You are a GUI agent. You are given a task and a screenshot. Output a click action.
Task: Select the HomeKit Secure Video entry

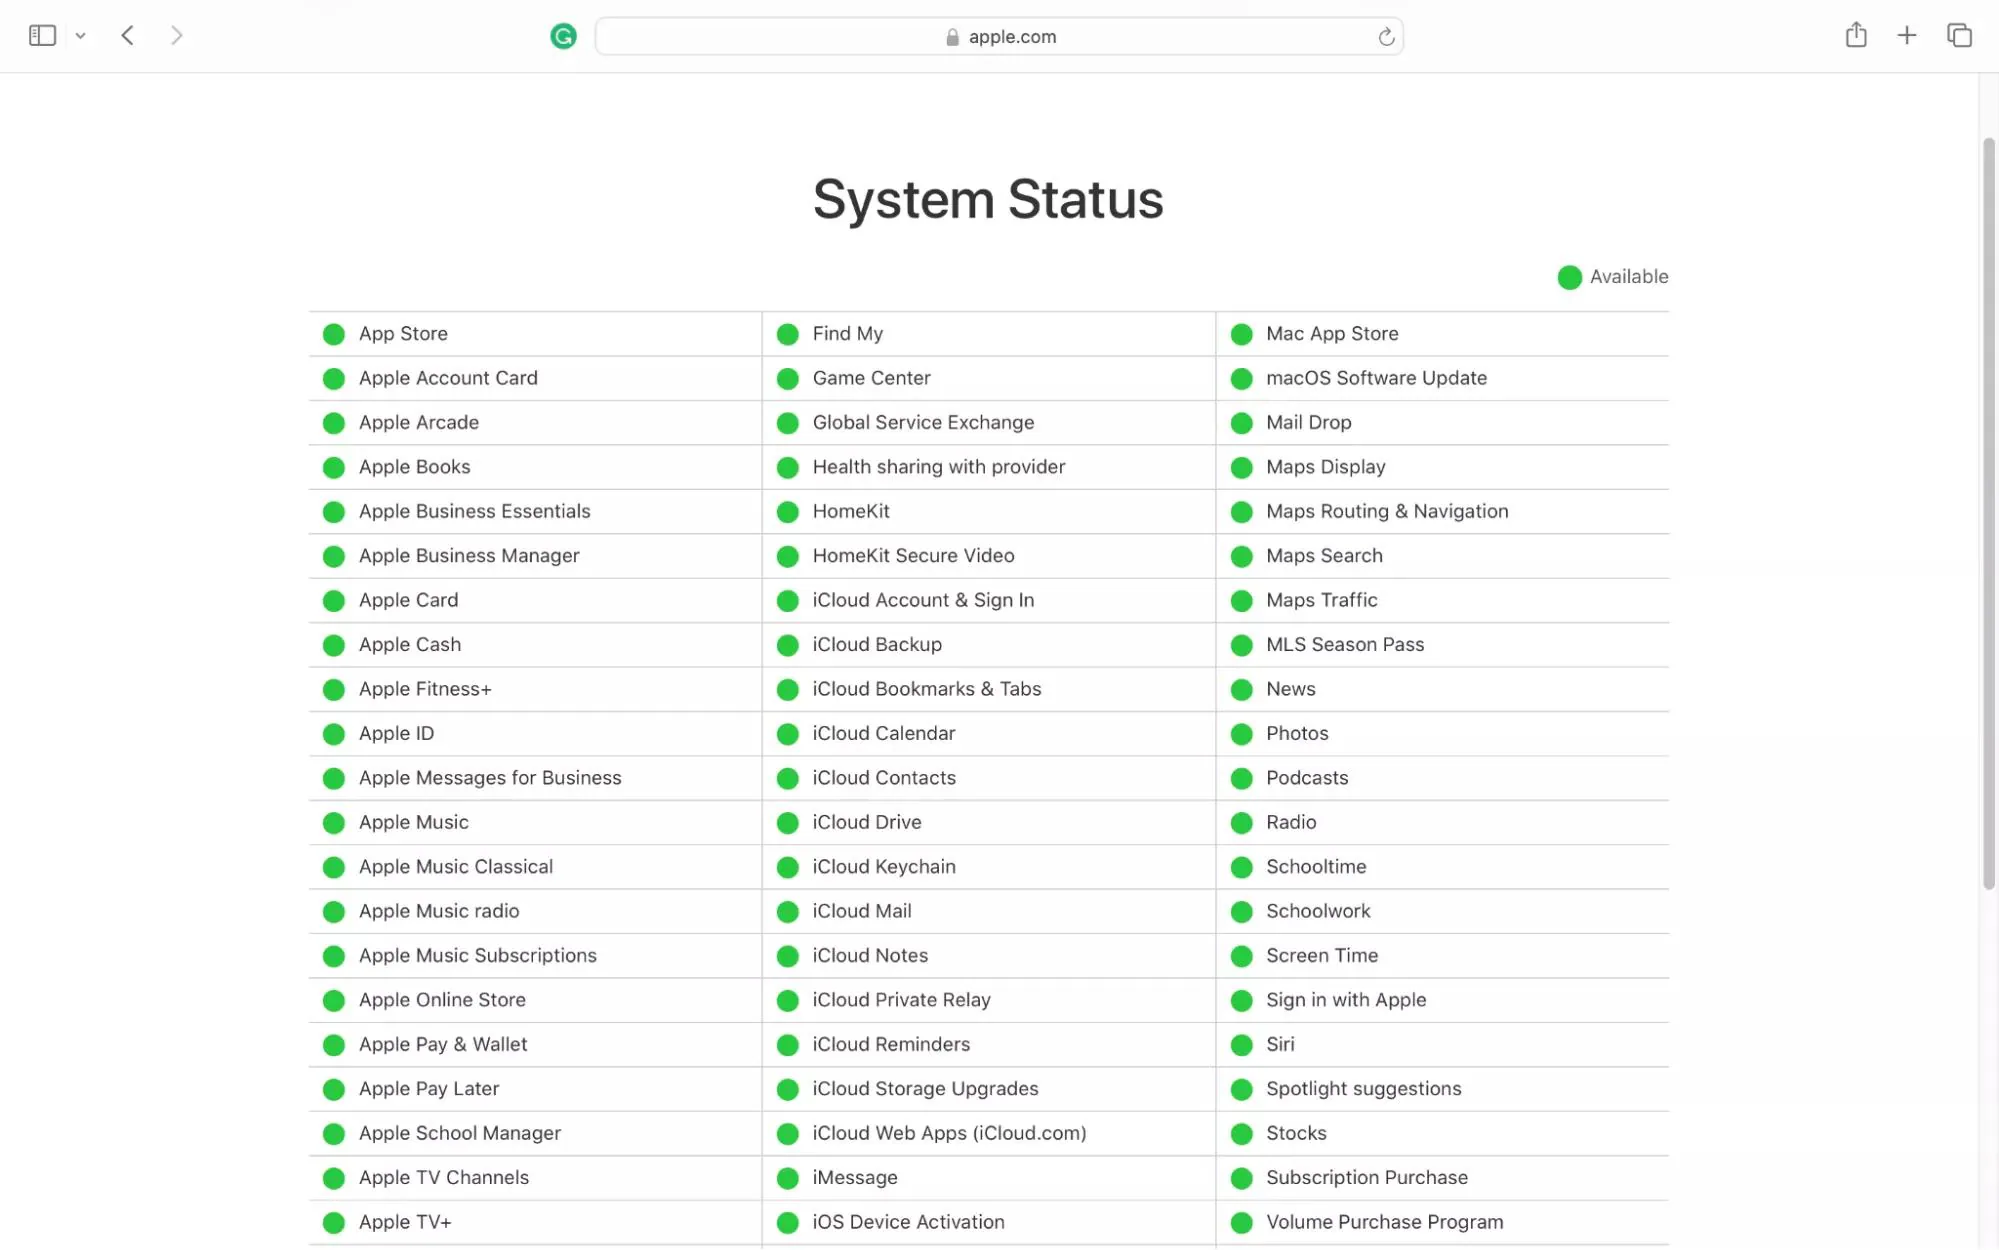[913, 556]
